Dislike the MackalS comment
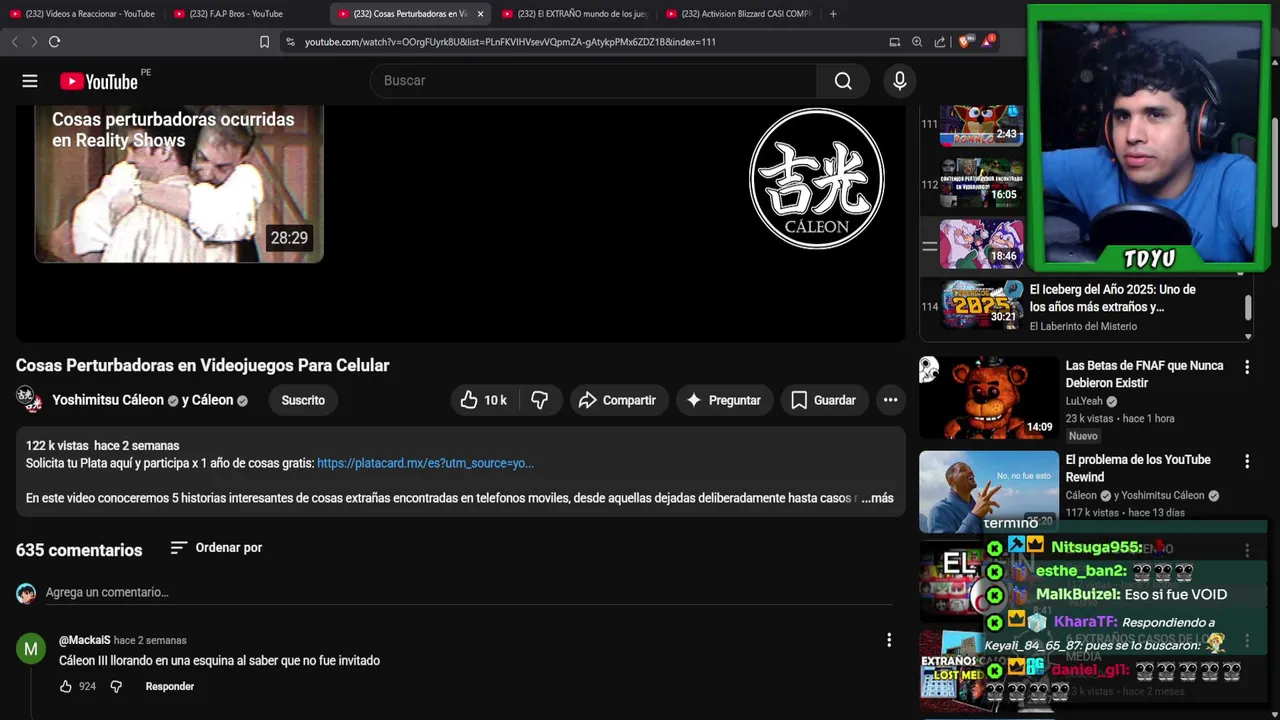The width and height of the screenshot is (1280, 720). click(116, 686)
